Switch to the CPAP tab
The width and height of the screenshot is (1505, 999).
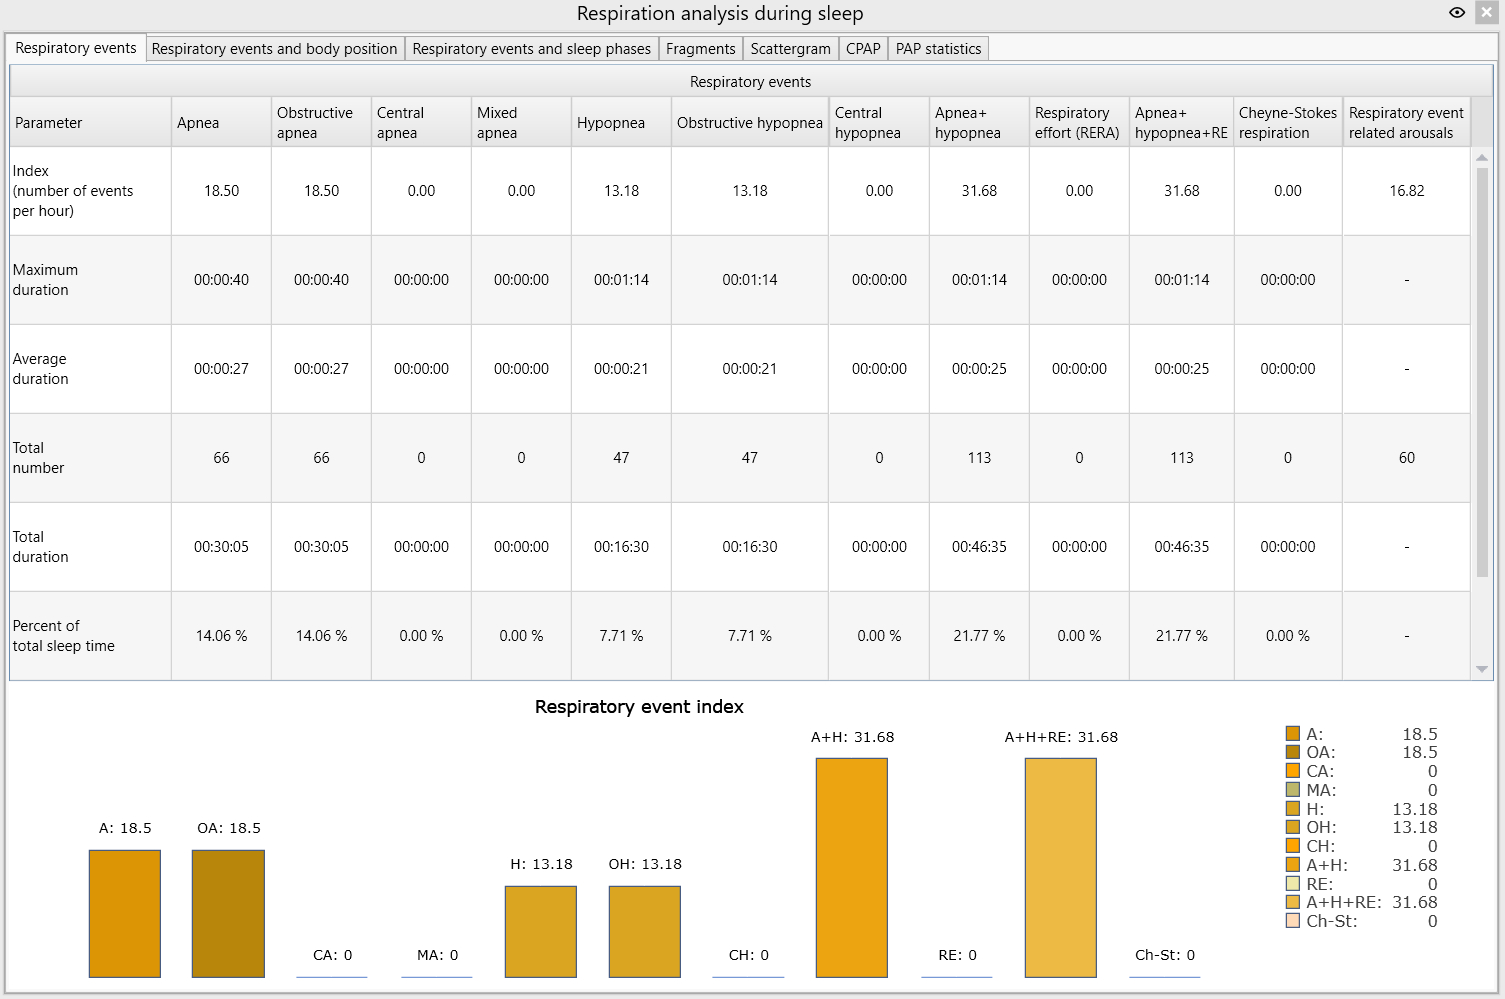[x=863, y=49]
